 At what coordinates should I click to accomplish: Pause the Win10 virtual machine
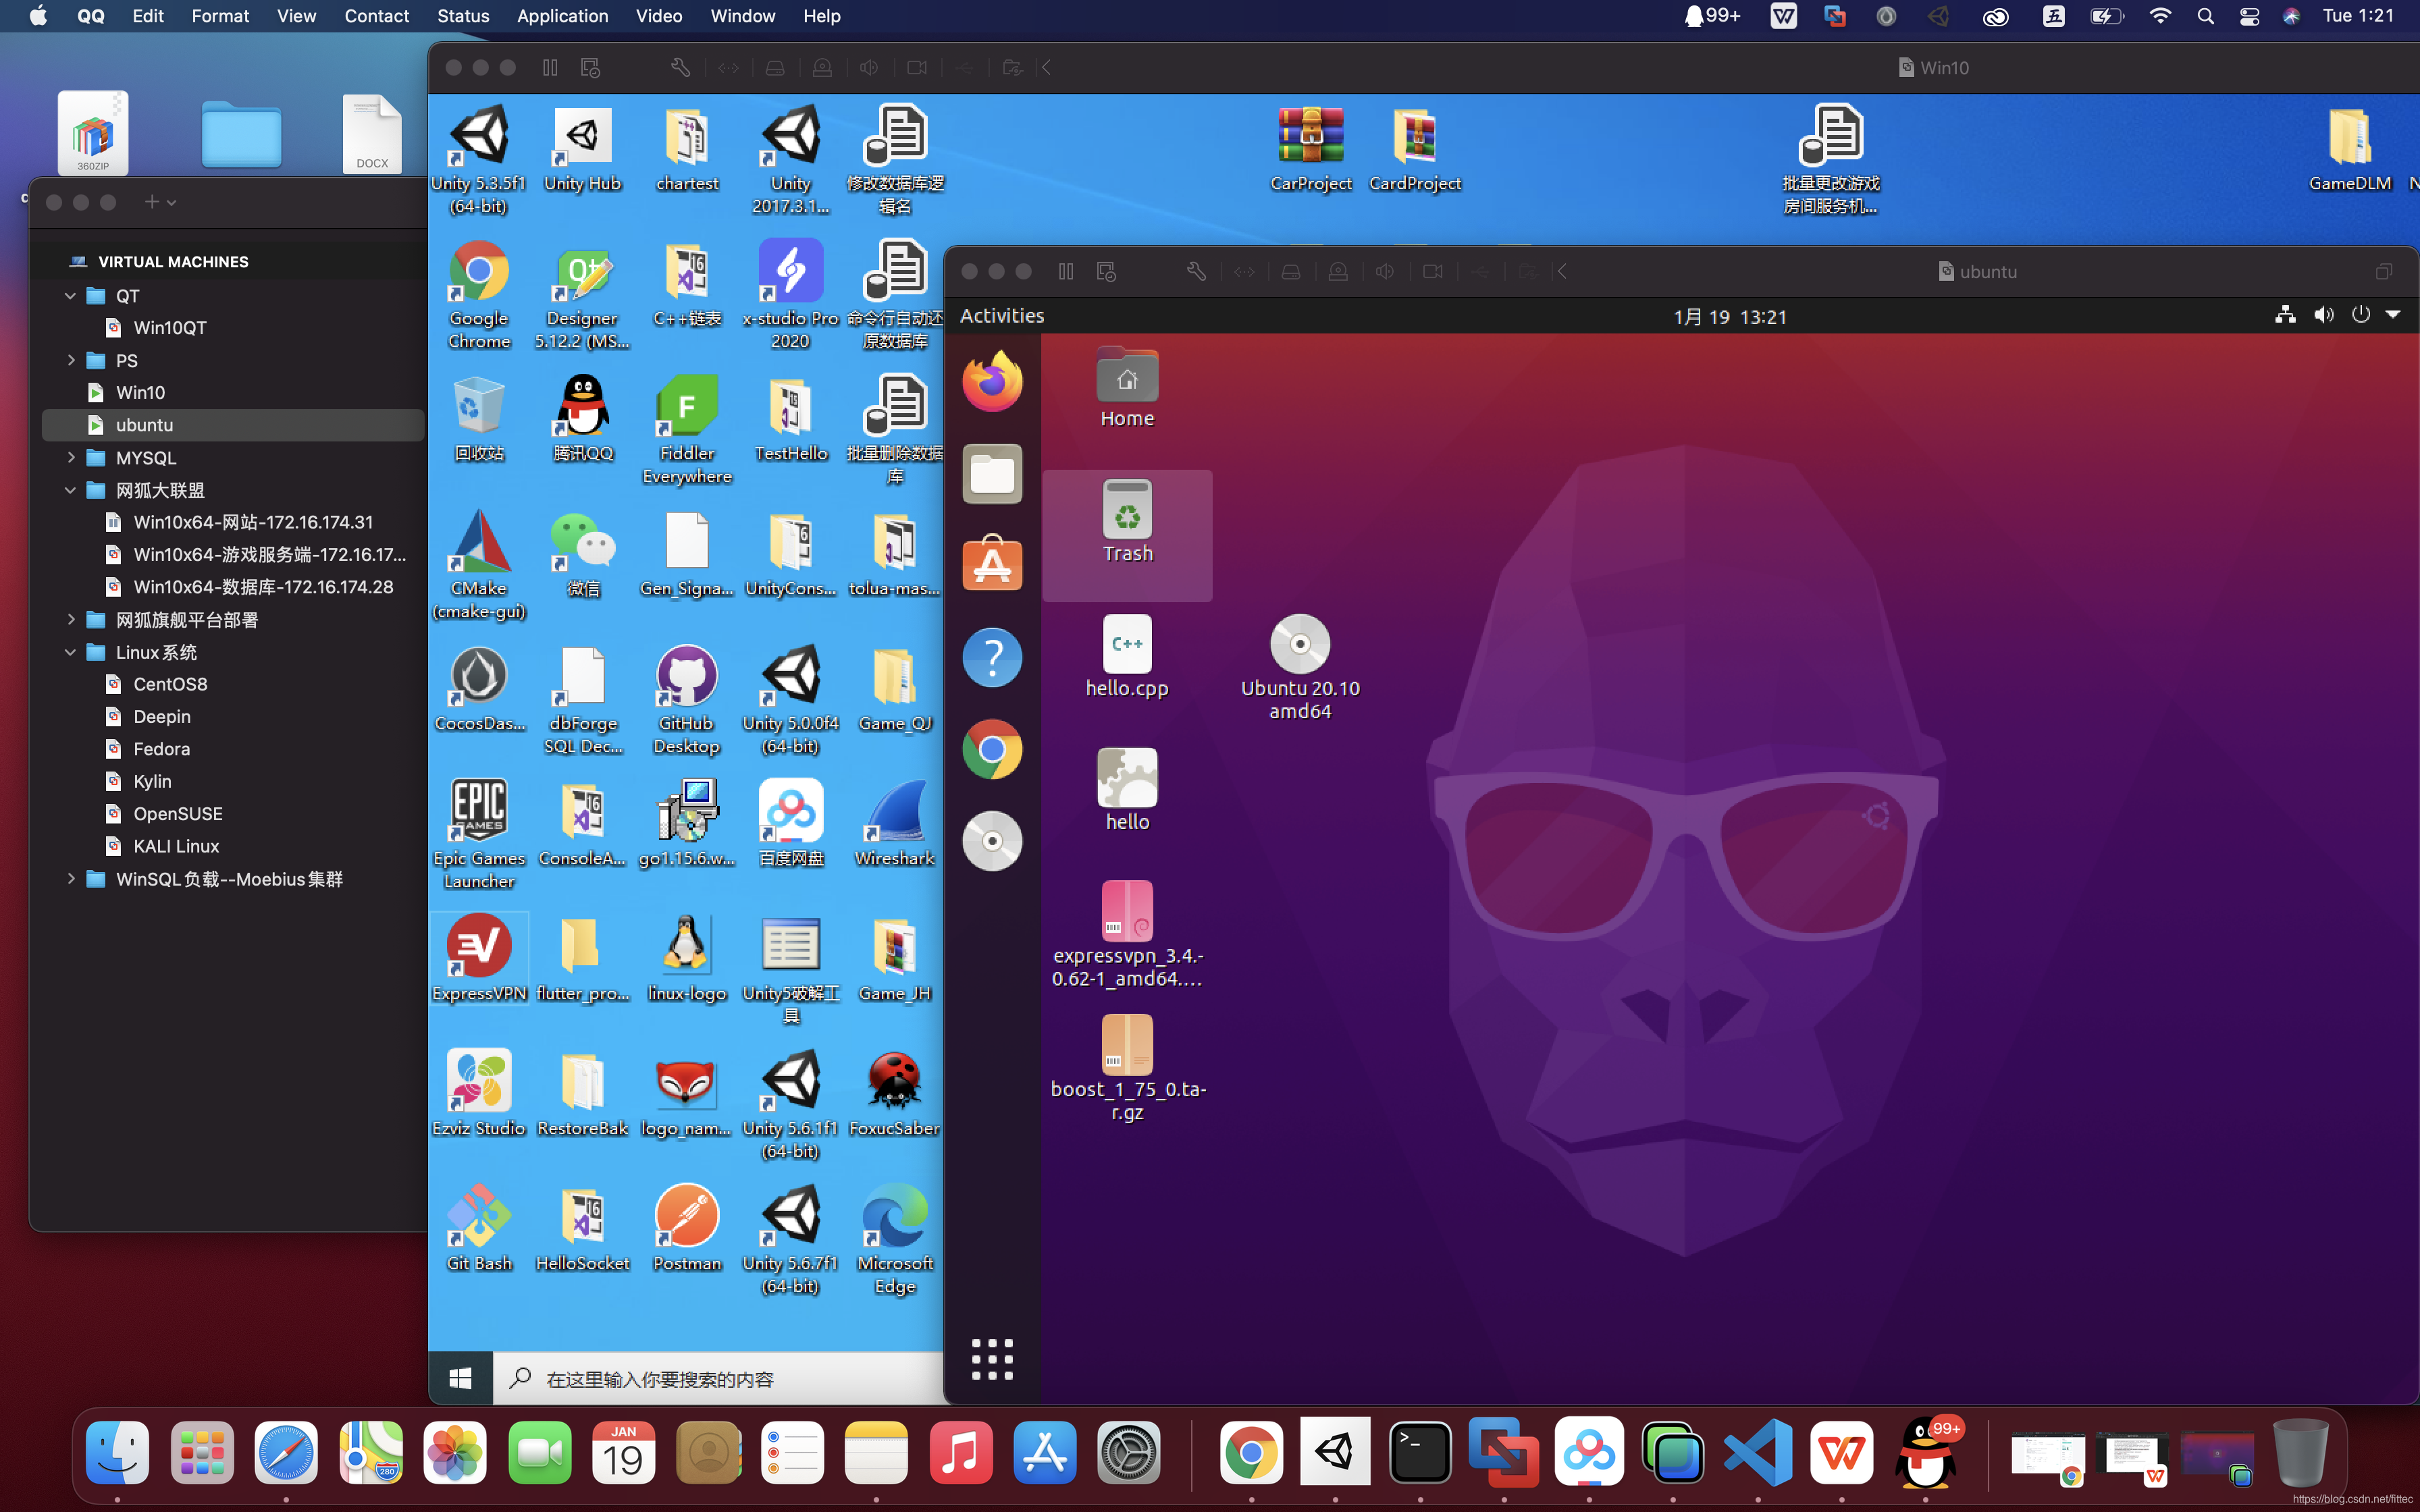pyautogui.click(x=550, y=67)
